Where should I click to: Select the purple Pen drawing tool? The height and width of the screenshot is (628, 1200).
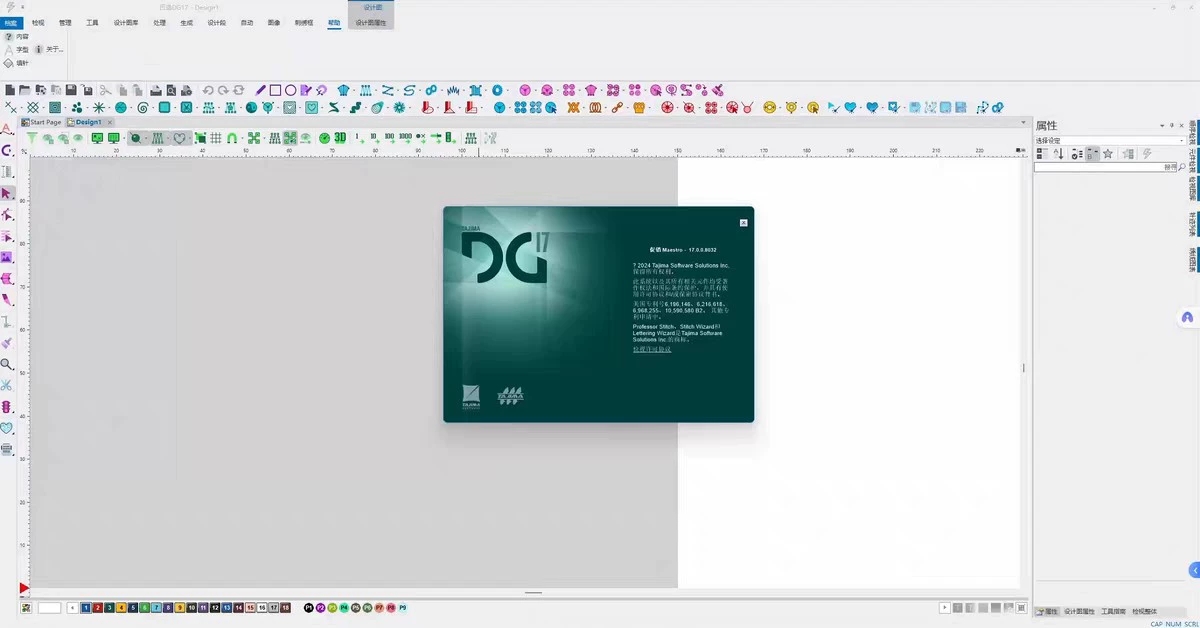click(x=260, y=90)
